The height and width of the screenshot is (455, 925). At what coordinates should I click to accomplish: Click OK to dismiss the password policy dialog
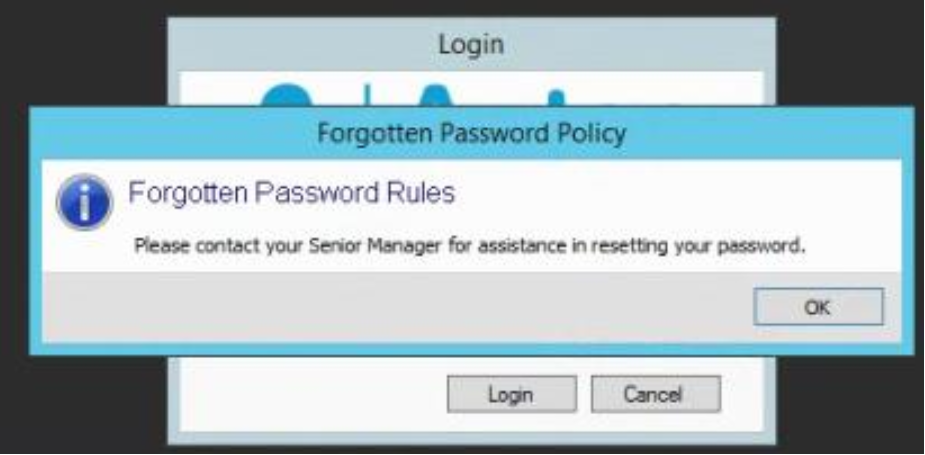pos(818,307)
